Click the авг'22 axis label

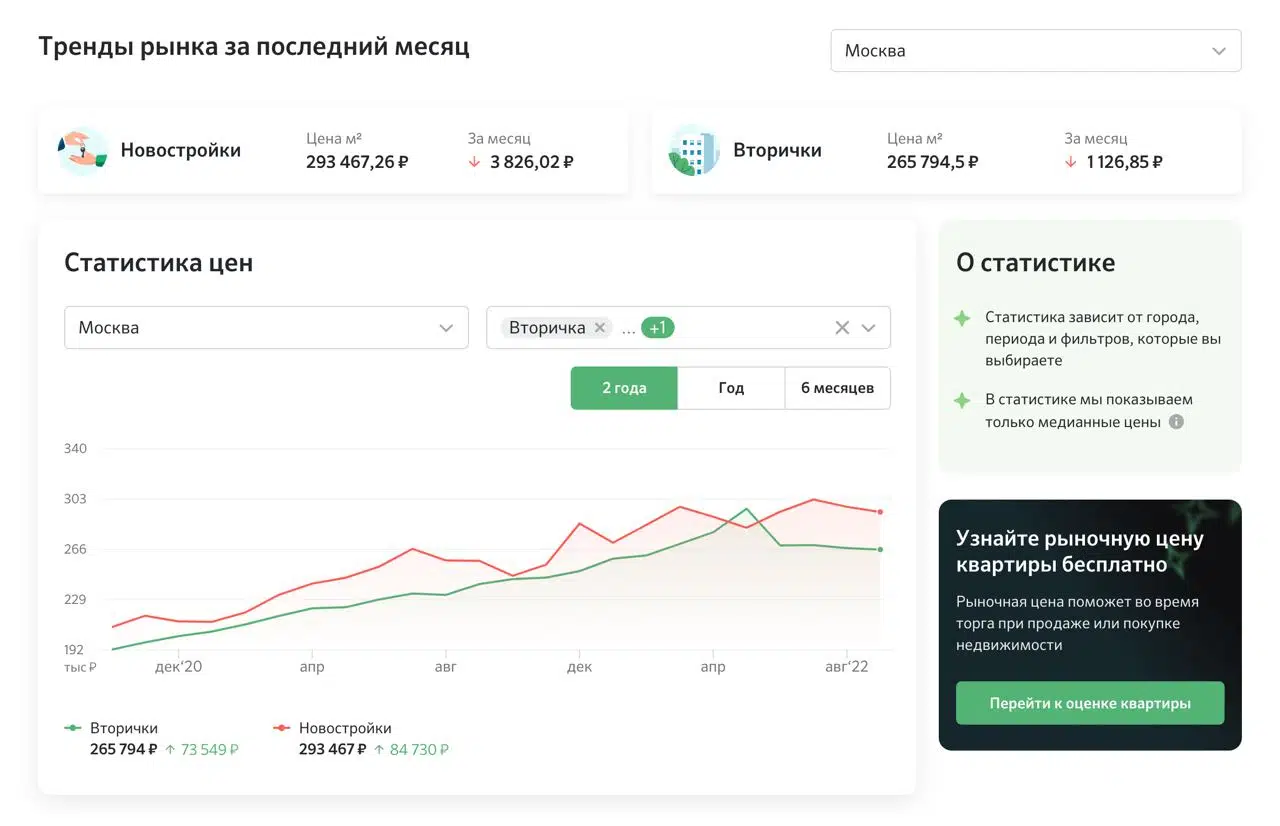click(x=847, y=667)
